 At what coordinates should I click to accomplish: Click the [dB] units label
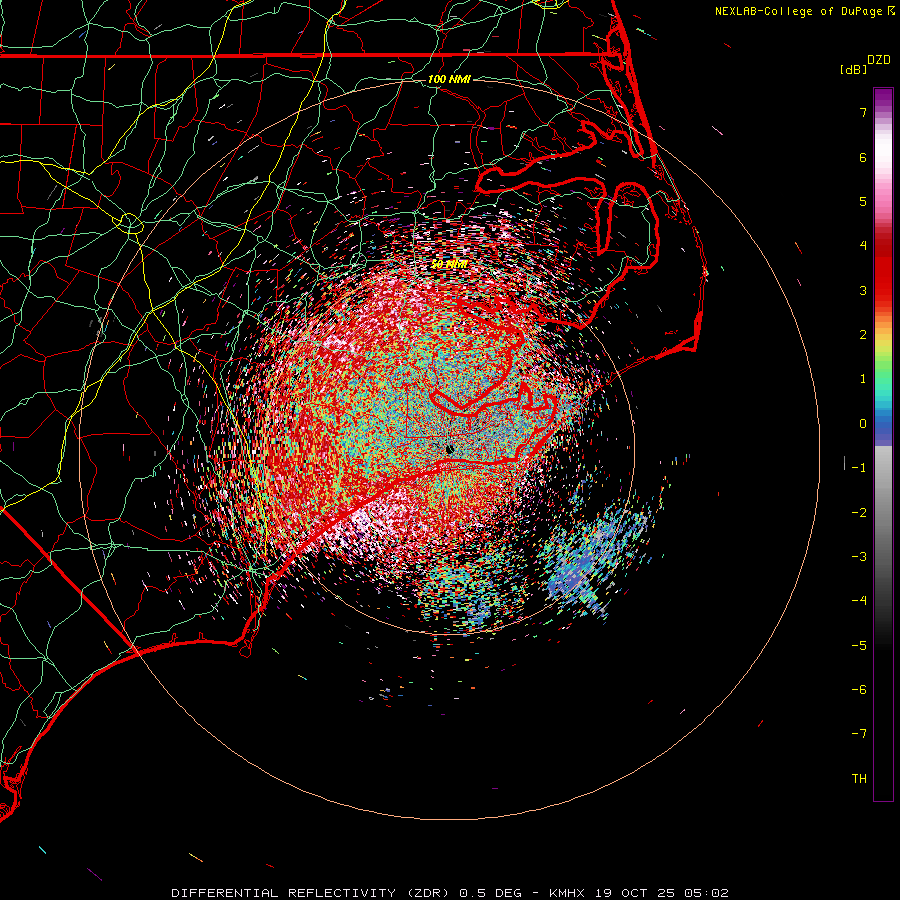(x=854, y=69)
